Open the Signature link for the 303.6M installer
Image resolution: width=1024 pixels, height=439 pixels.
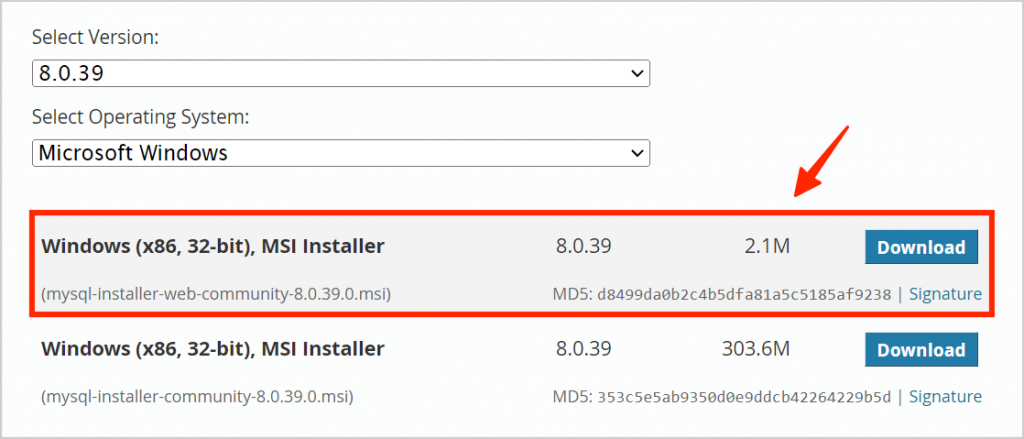(945, 396)
